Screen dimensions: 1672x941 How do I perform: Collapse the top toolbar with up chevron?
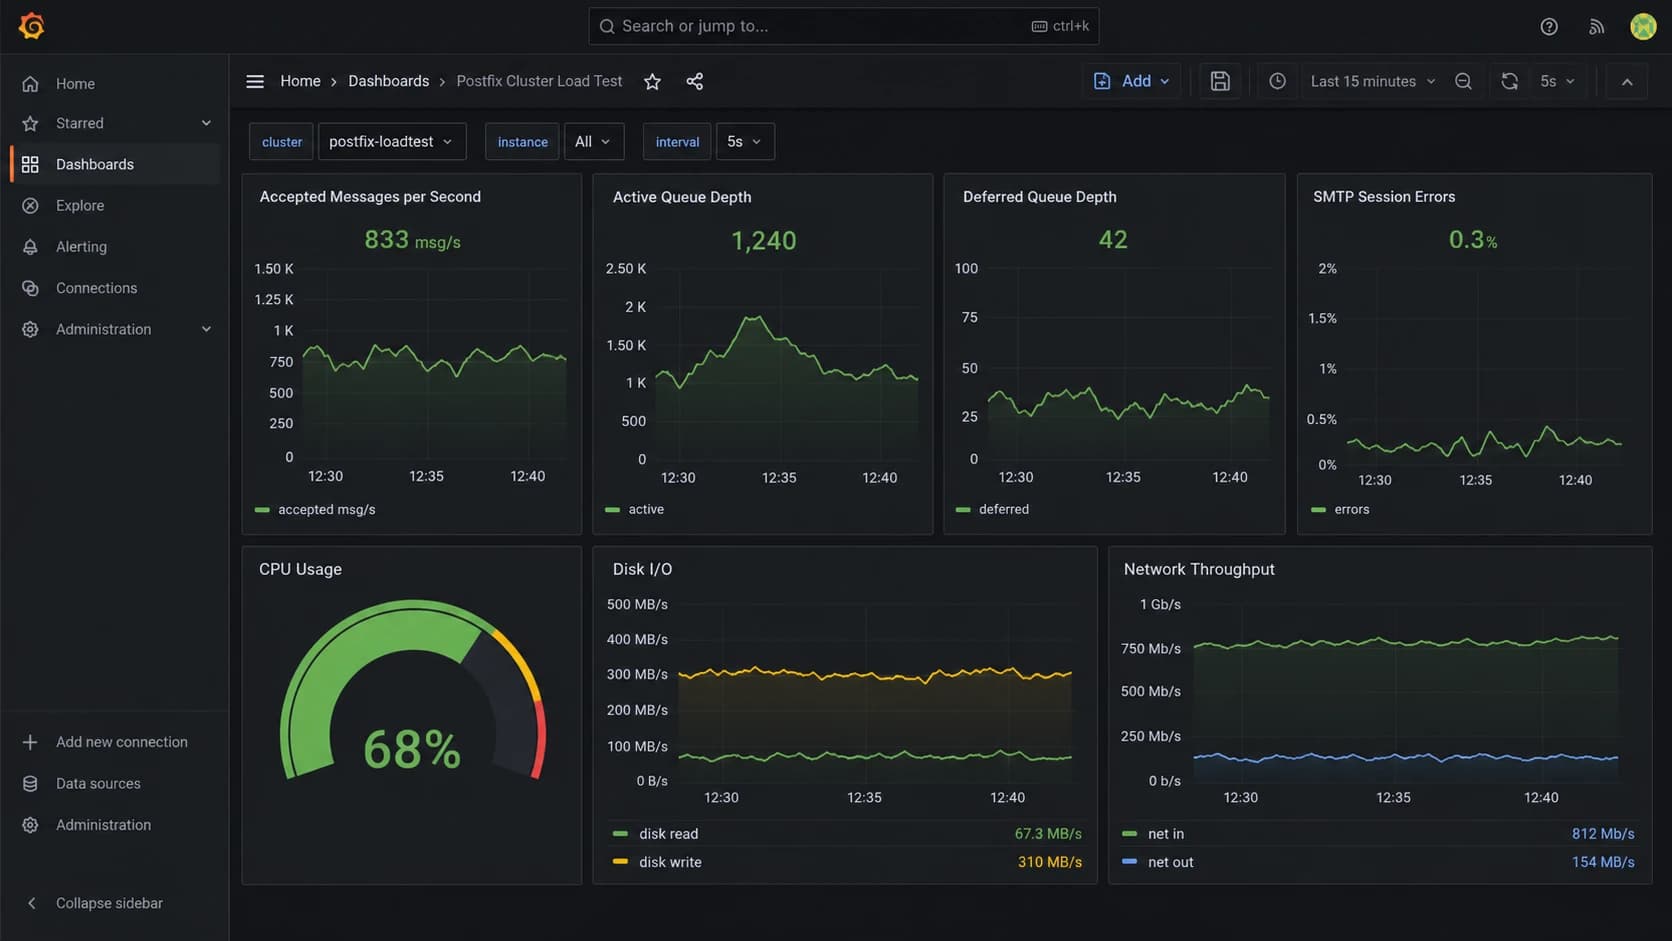1627,81
